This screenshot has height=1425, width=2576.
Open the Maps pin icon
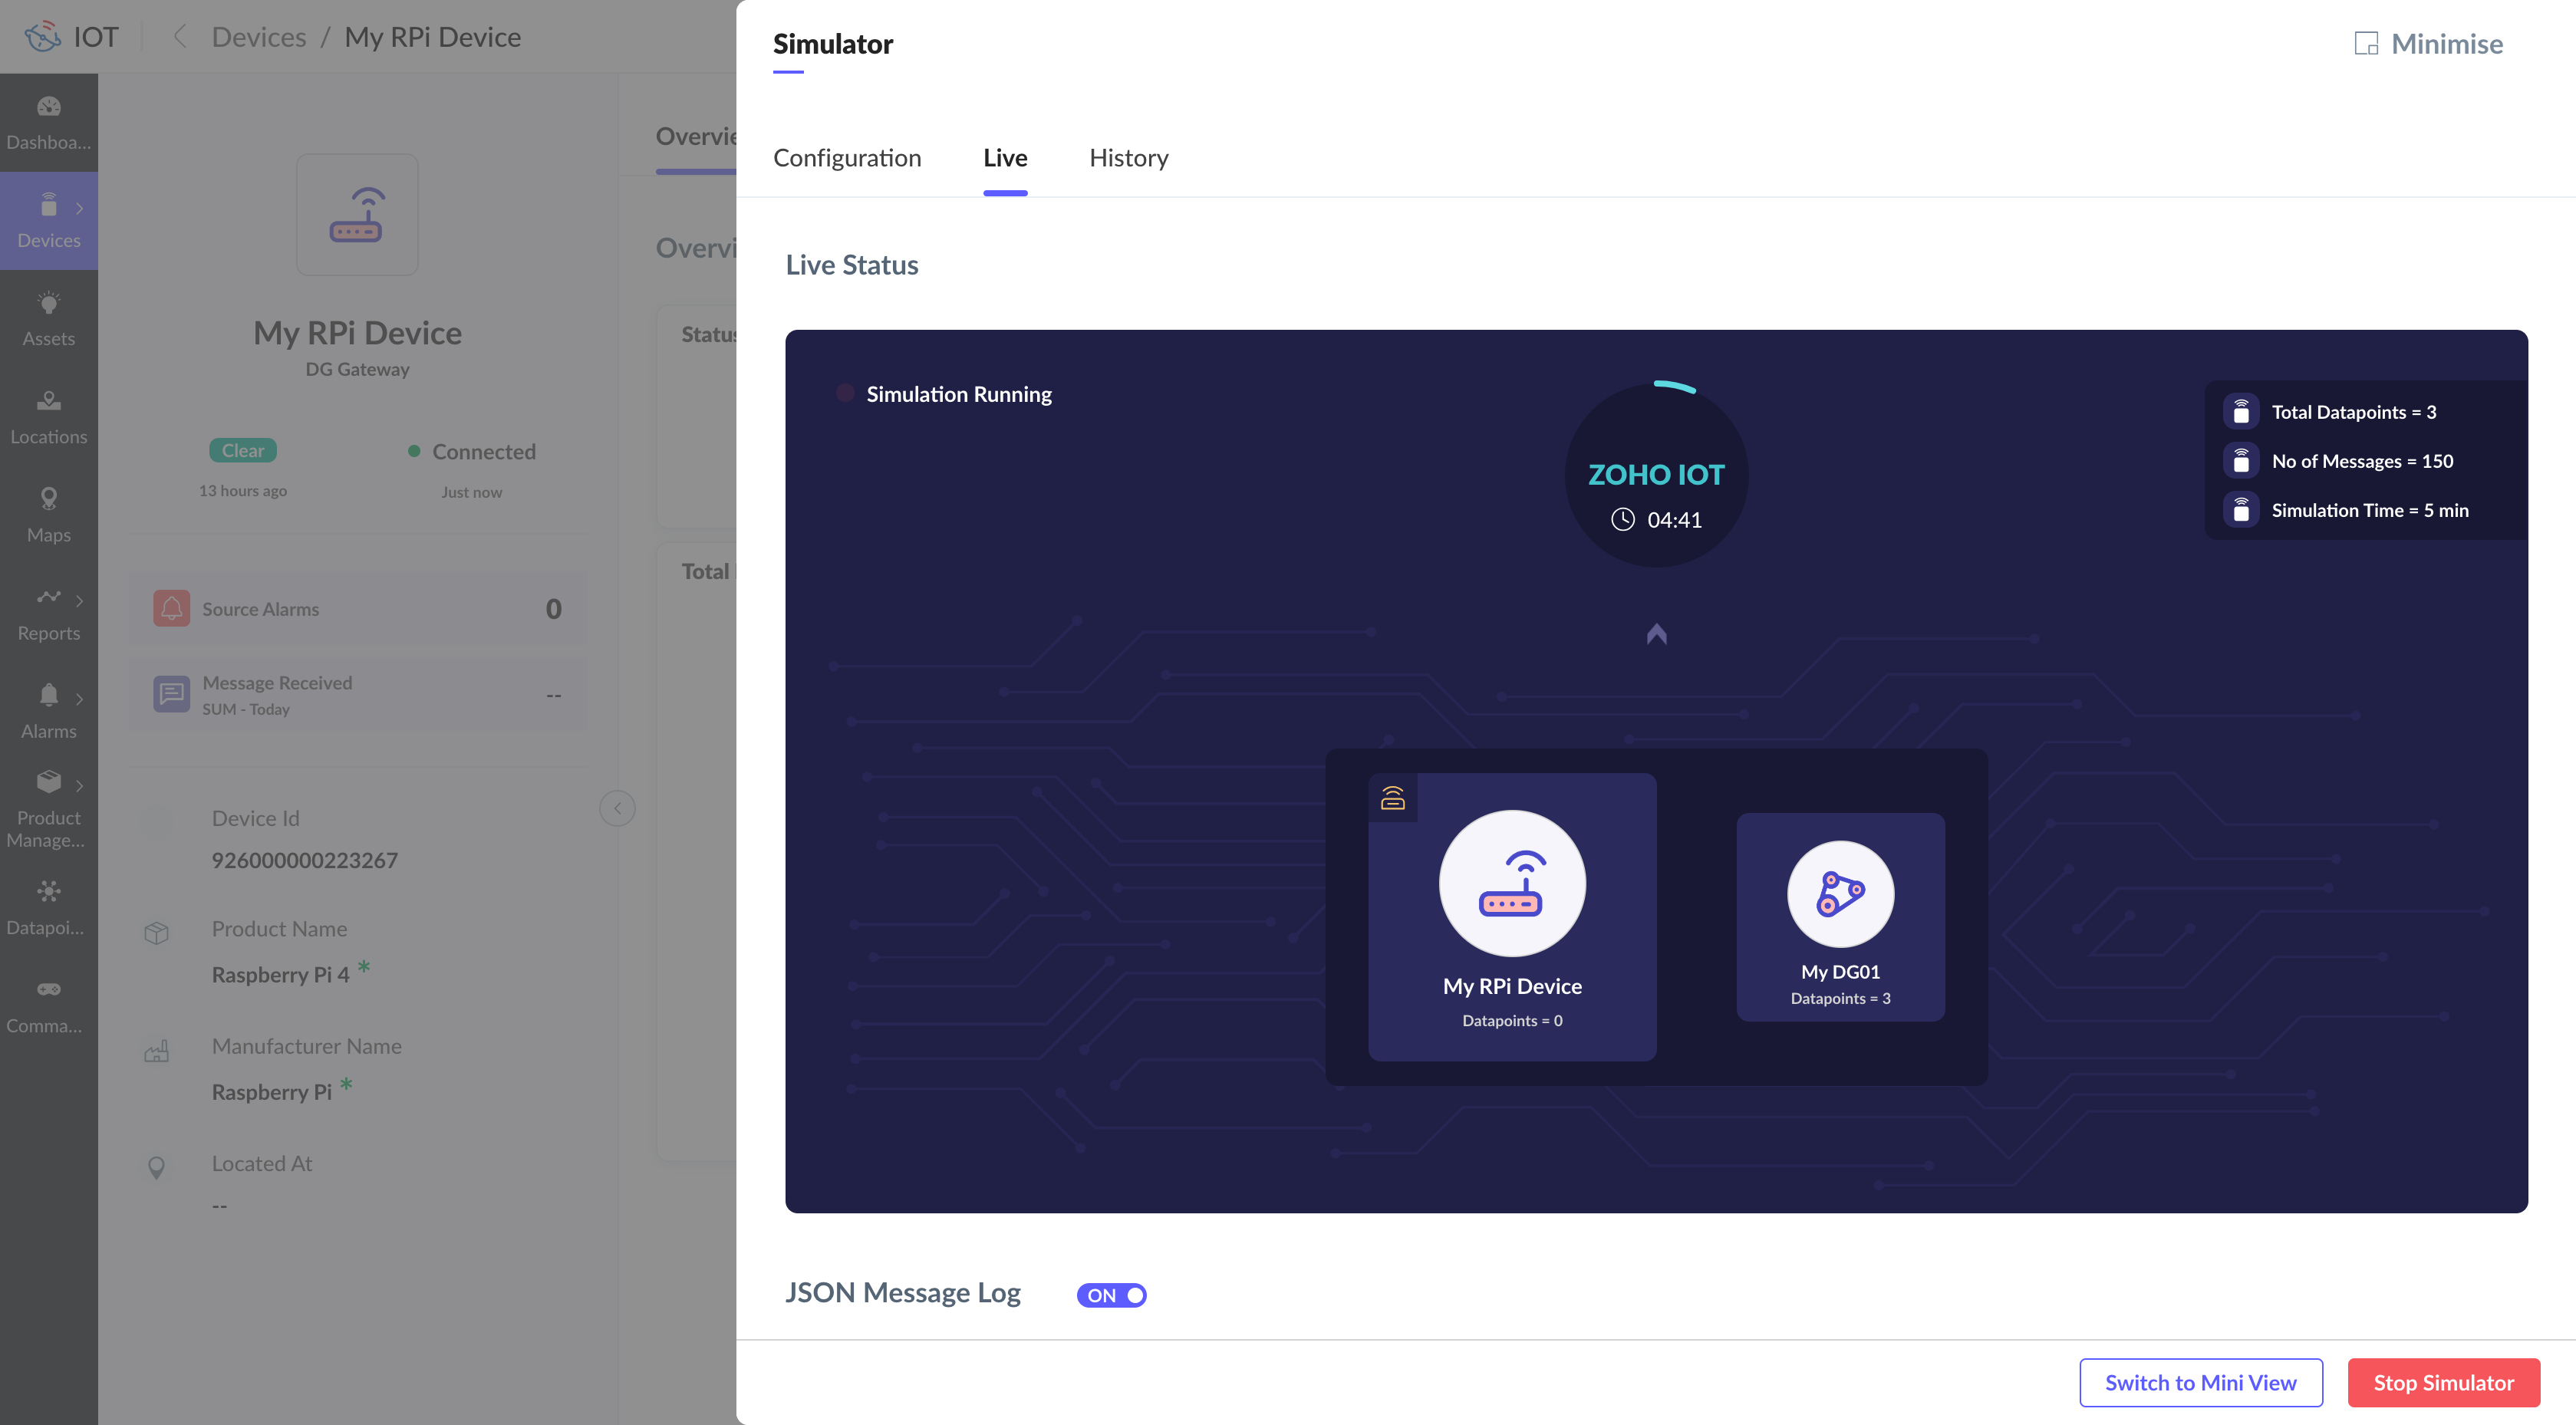48,499
